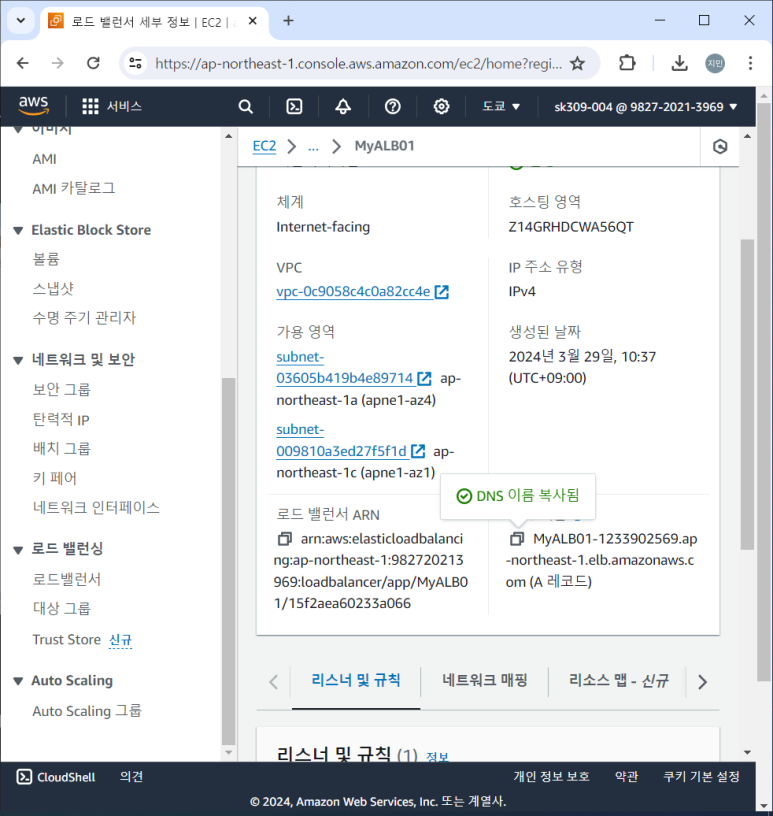Click the hexagon info panel icon
Viewport: 773px width, 816px height.
click(x=720, y=147)
